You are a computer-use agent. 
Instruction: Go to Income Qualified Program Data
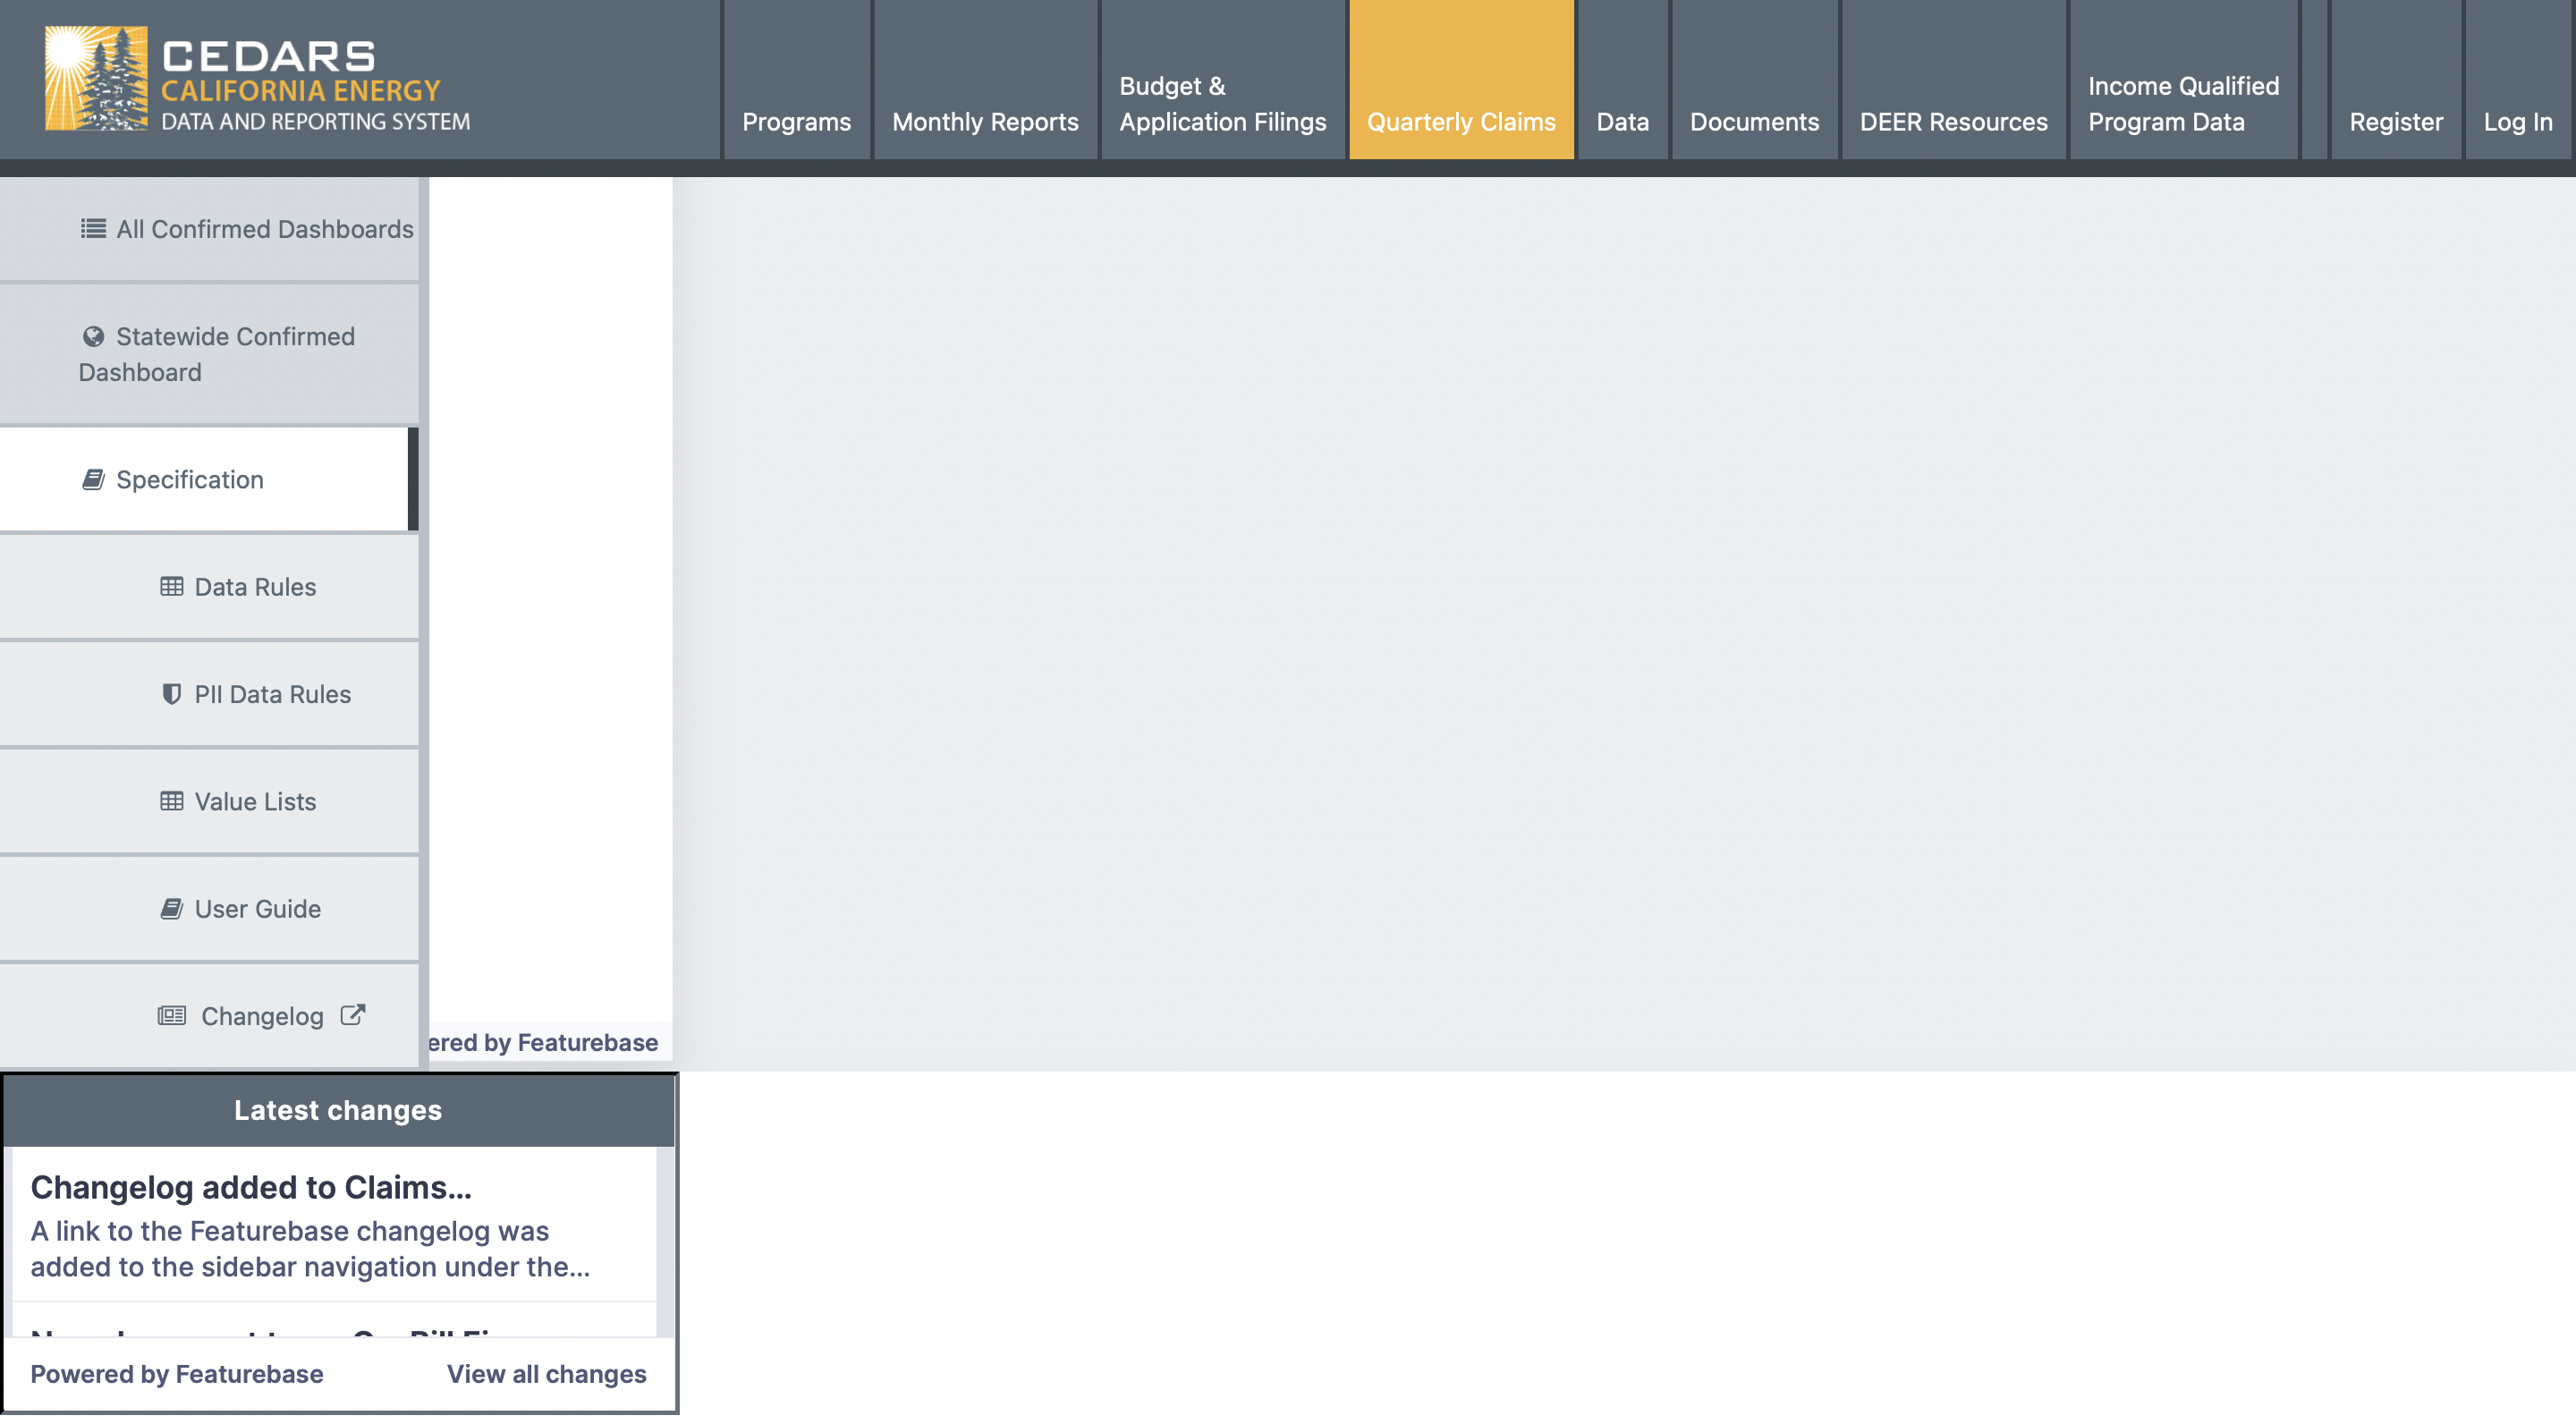2183,104
